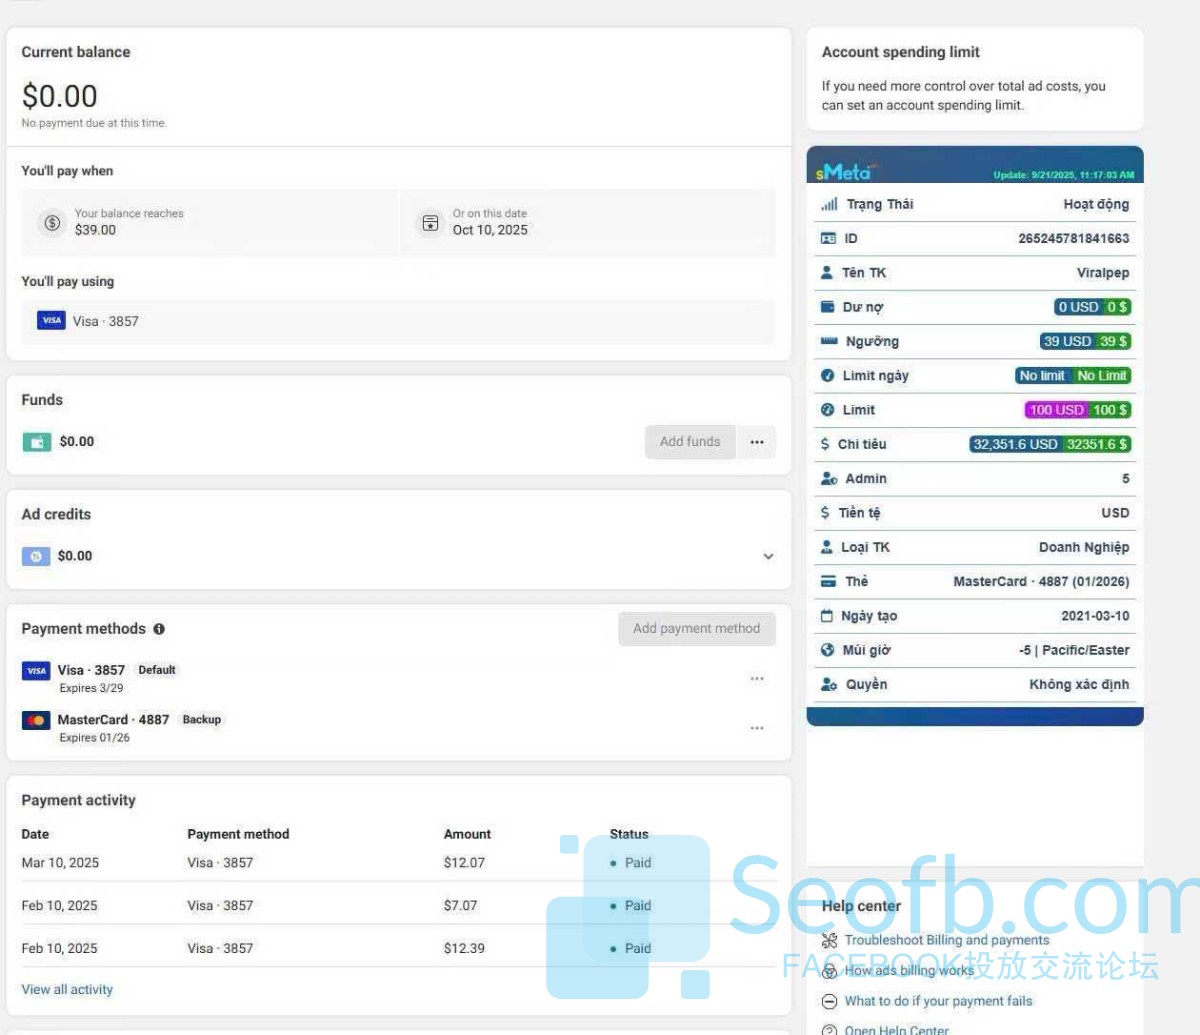The width and height of the screenshot is (1200, 1035).
Task: Open Troubleshoot Billing and payments help link
Action: pos(946,940)
